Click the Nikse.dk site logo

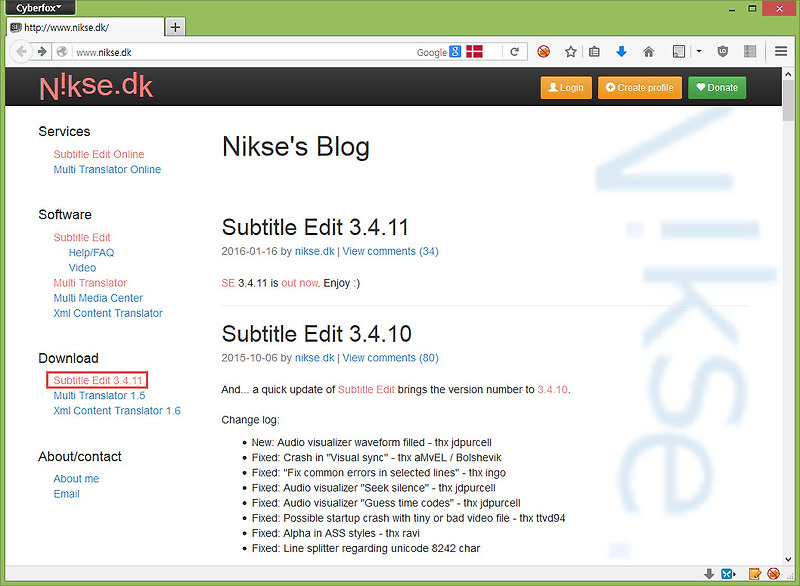click(96, 87)
